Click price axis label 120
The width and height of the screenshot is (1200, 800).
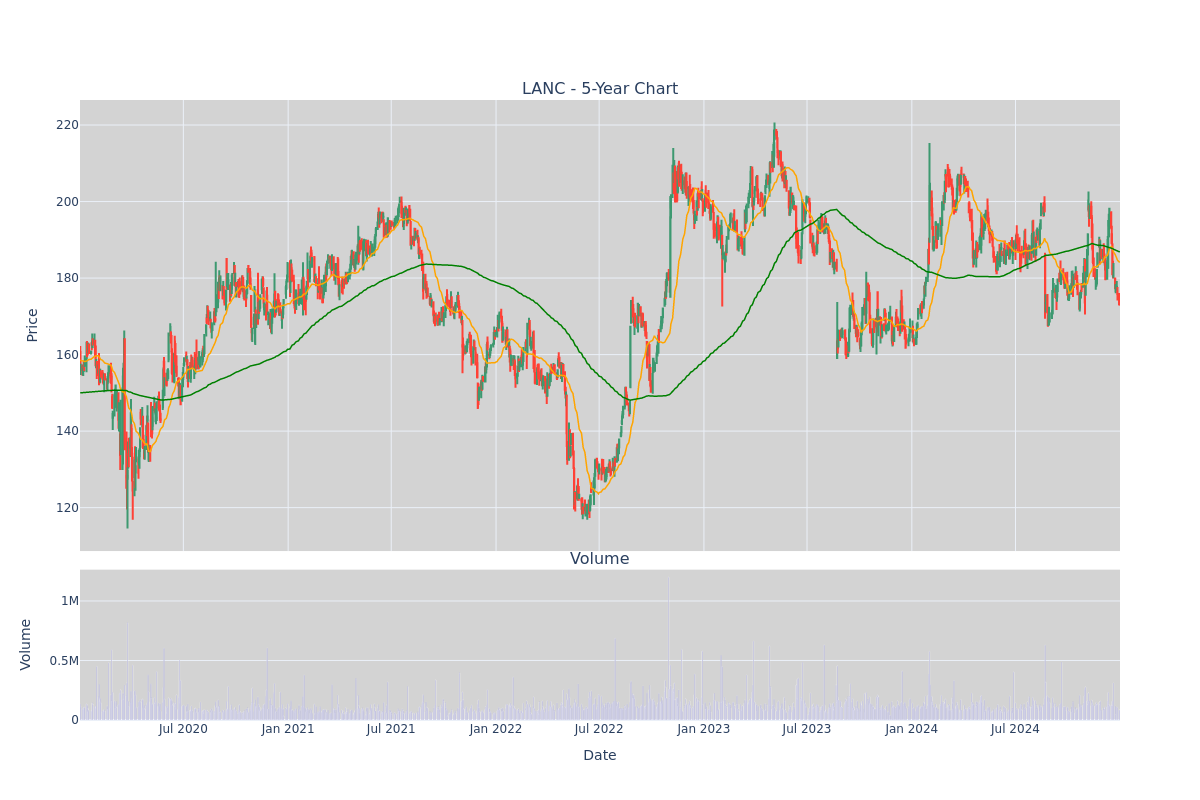pyautogui.click(x=67, y=508)
